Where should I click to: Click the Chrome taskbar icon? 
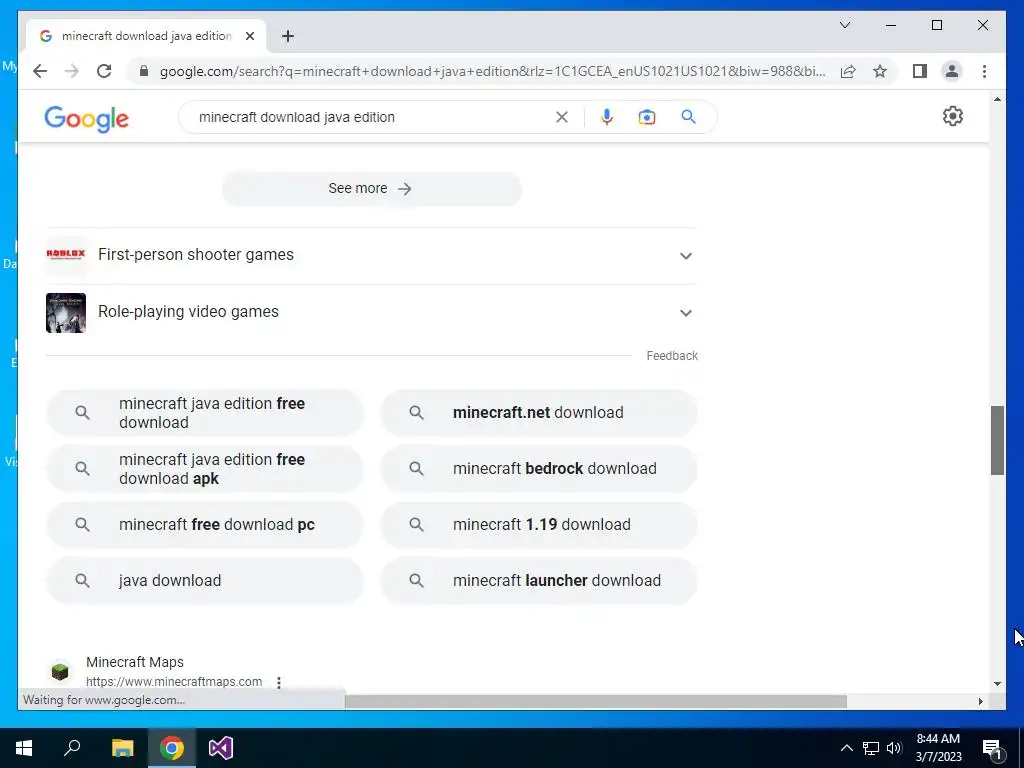click(172, 748)
